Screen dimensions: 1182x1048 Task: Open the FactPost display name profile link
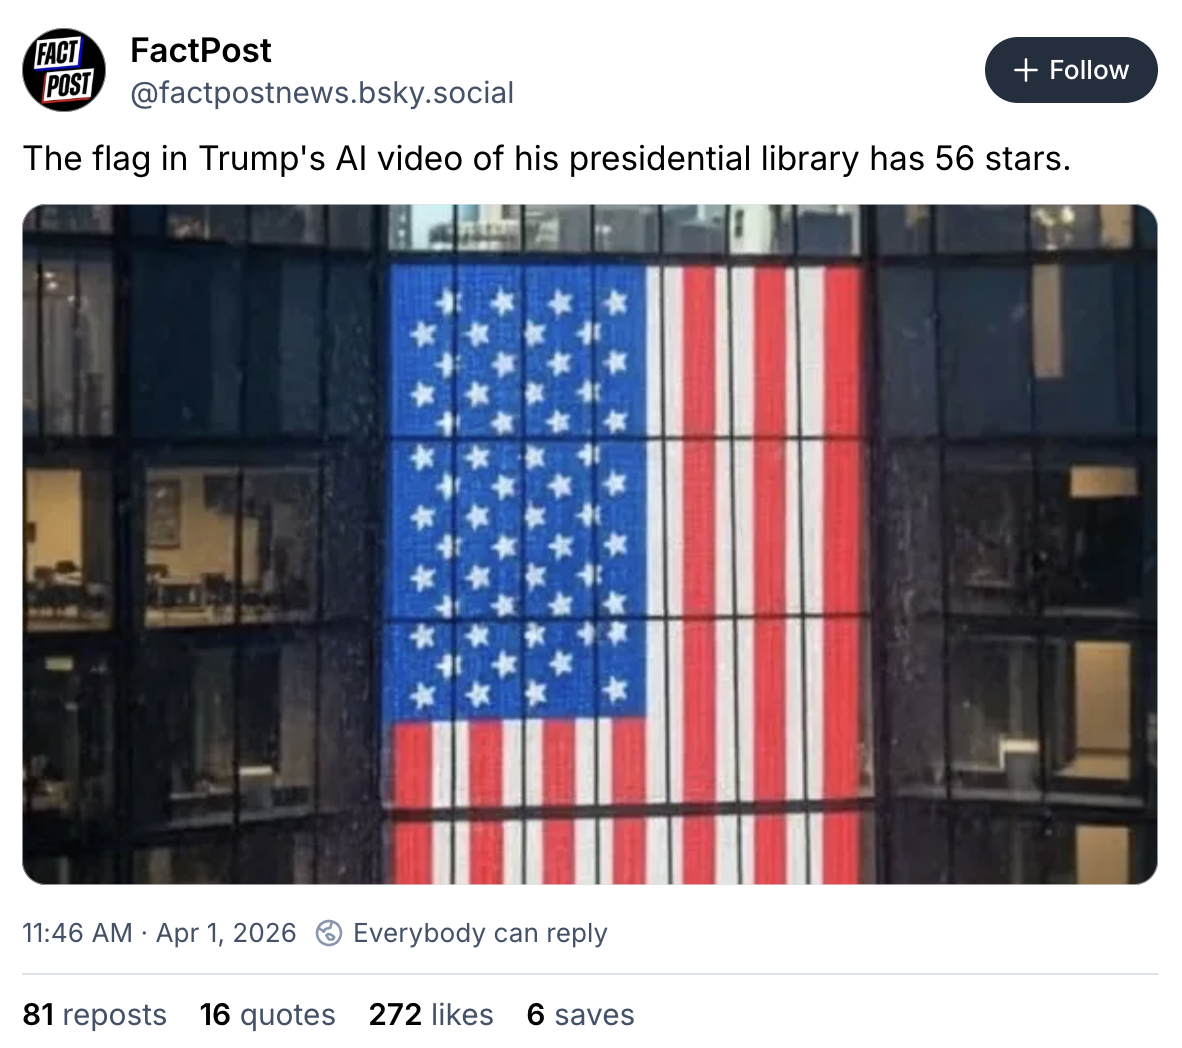pyautogui.click(x=201, y=50)
